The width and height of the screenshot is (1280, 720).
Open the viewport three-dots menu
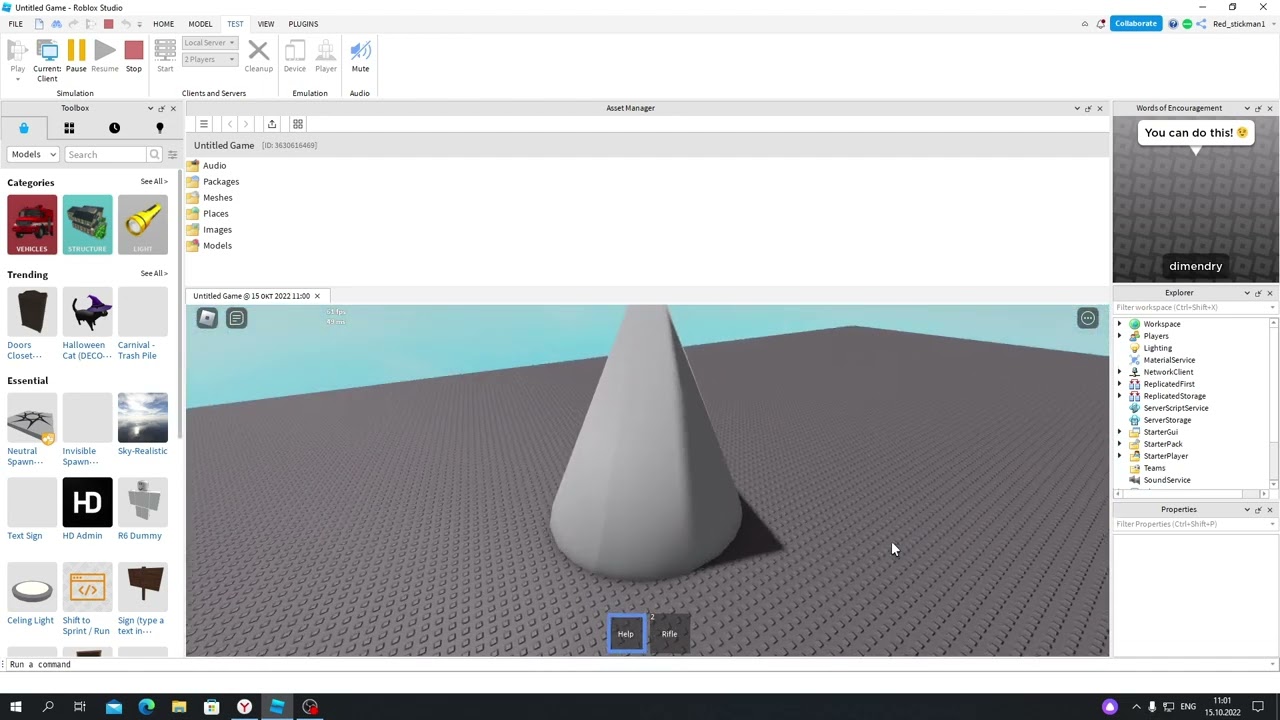[x=1087, y=318]
